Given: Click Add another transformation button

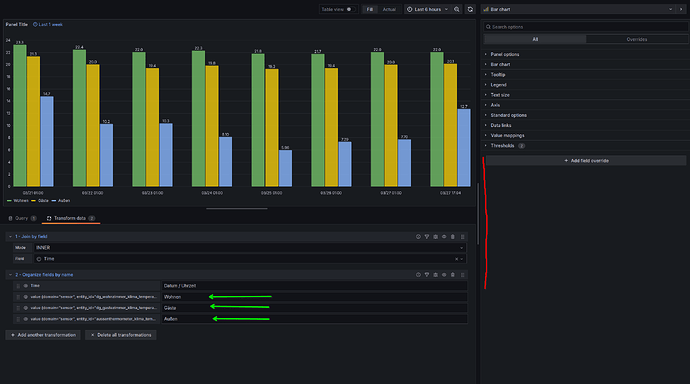Looking at the screenshot, I should [43, 335].
